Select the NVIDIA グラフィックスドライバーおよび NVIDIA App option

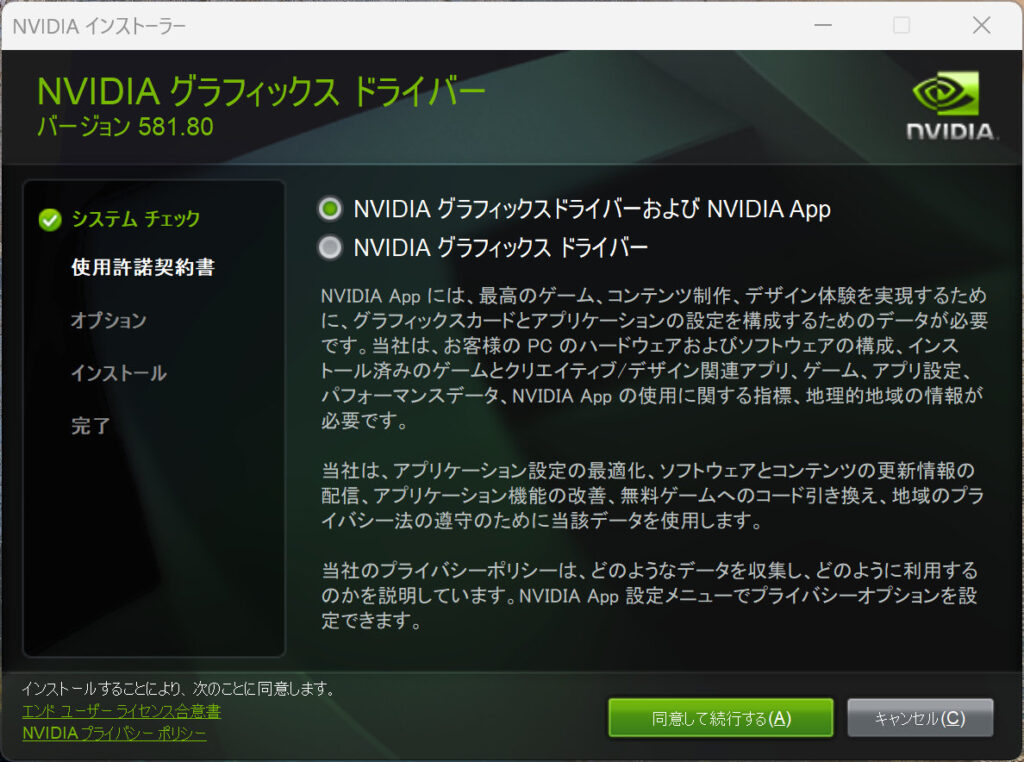click(x=328, y=209)
